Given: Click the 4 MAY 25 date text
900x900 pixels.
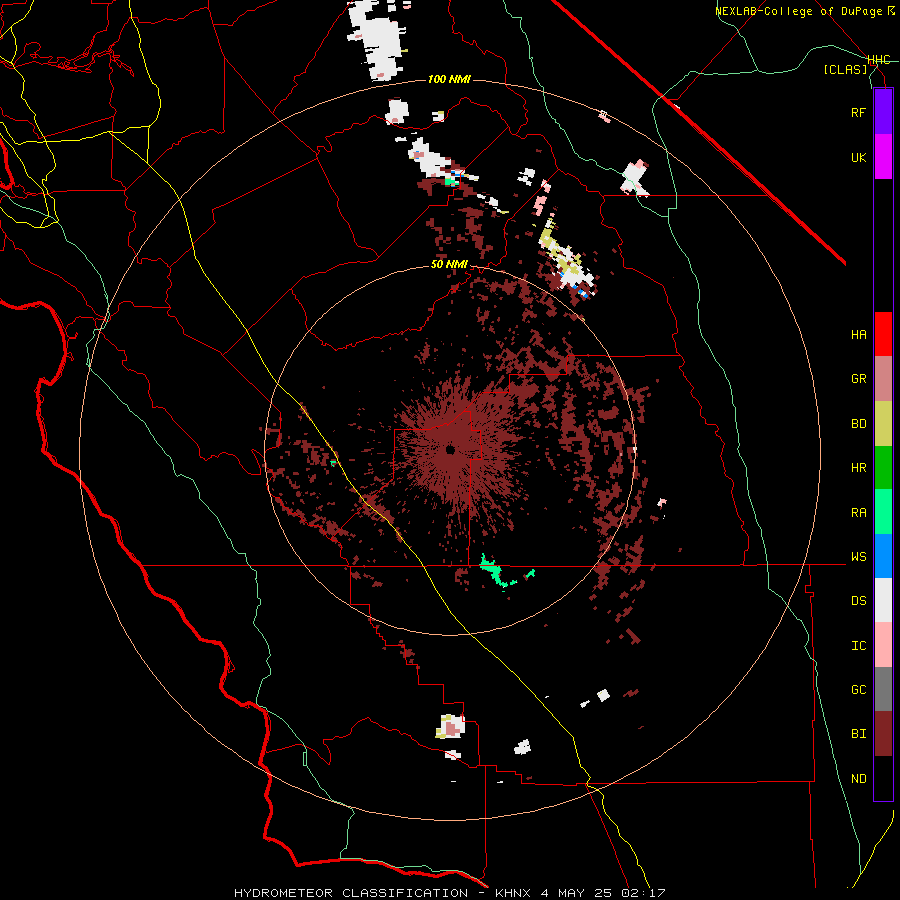Looking at the screenshot, I should click(x=577, y=893).
